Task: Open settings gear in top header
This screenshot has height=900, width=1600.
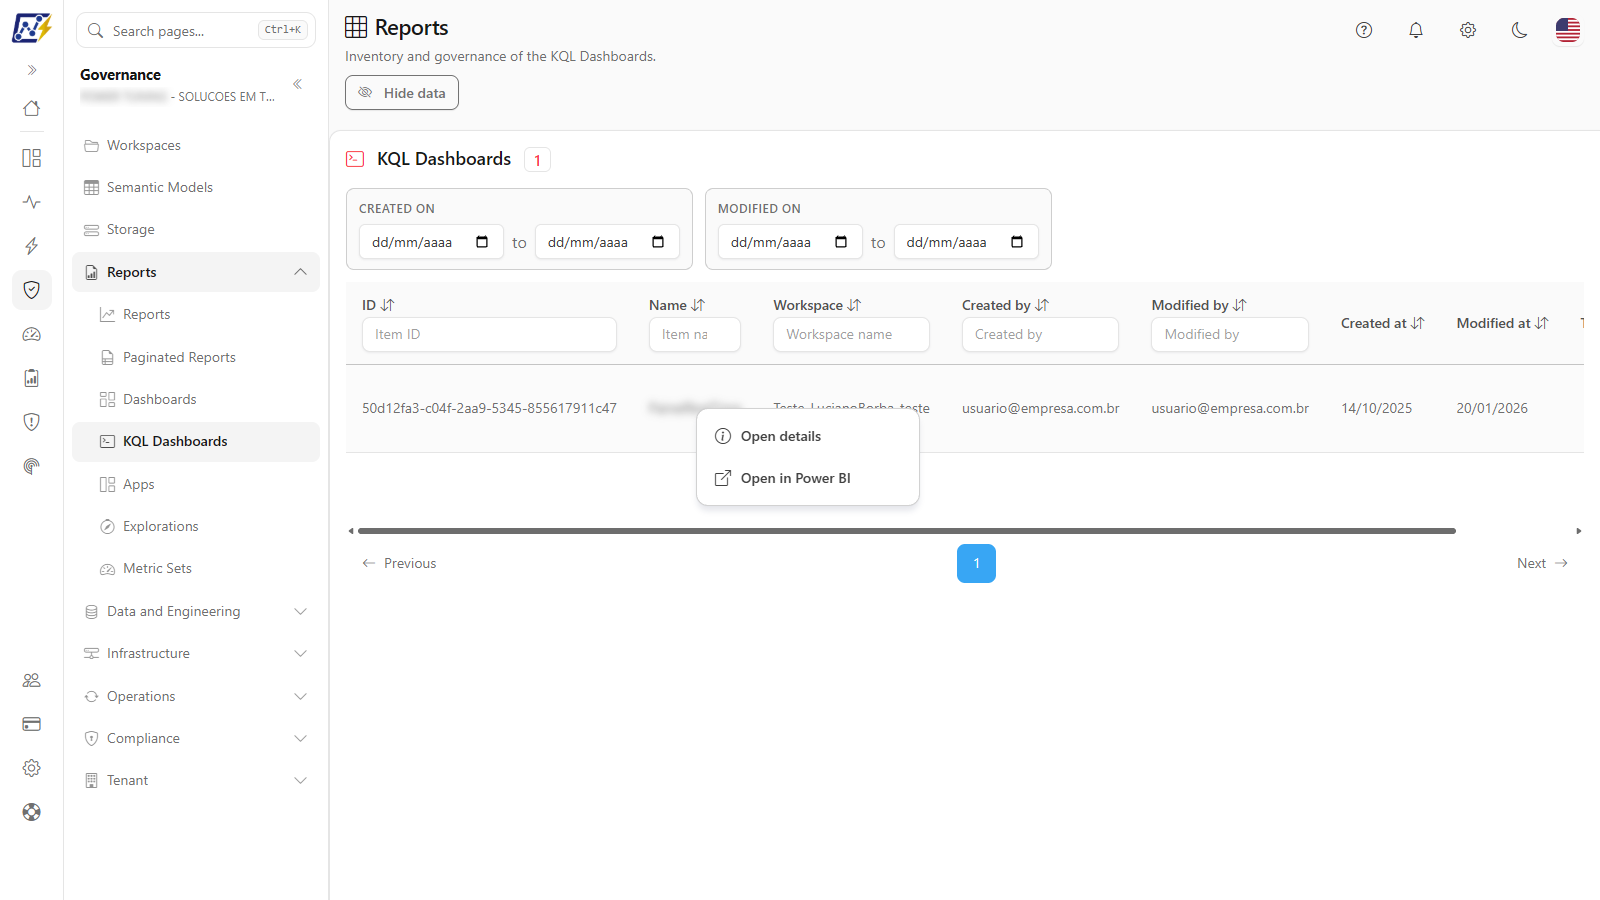Action: pyautogui.click(x=1468, y=30)
